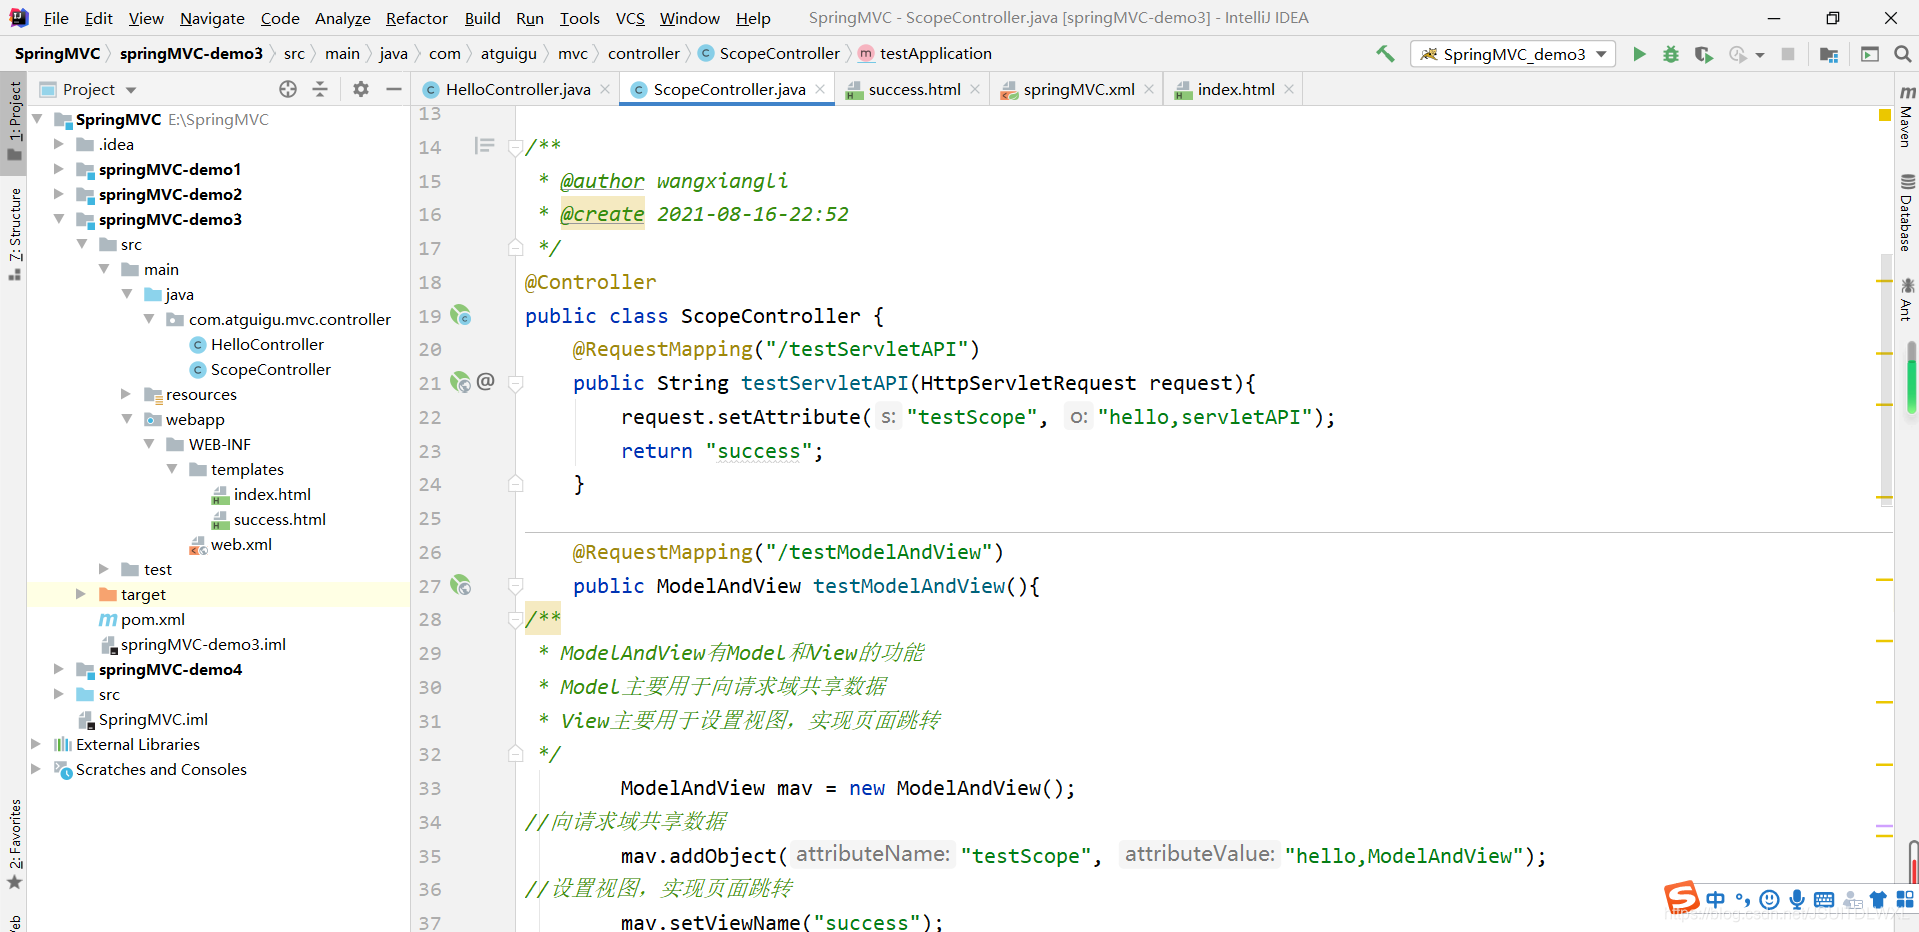Select web.xml in the project tree
1919x932 pixels.
(x=241, y=544)
